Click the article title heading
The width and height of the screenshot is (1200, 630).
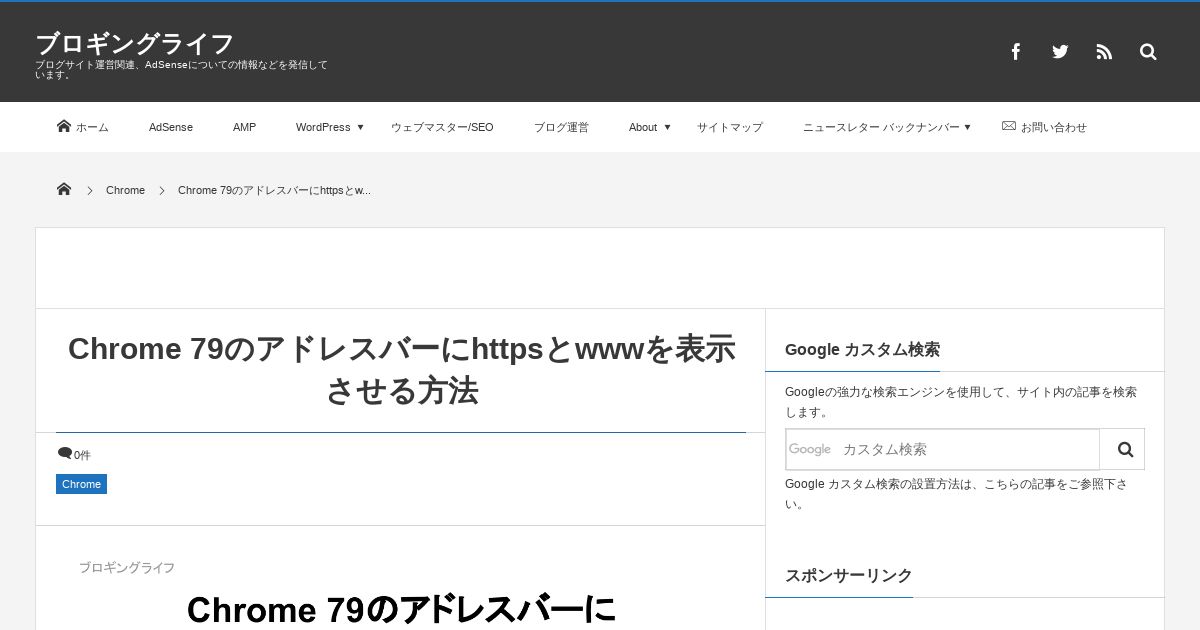coord(401,369)
